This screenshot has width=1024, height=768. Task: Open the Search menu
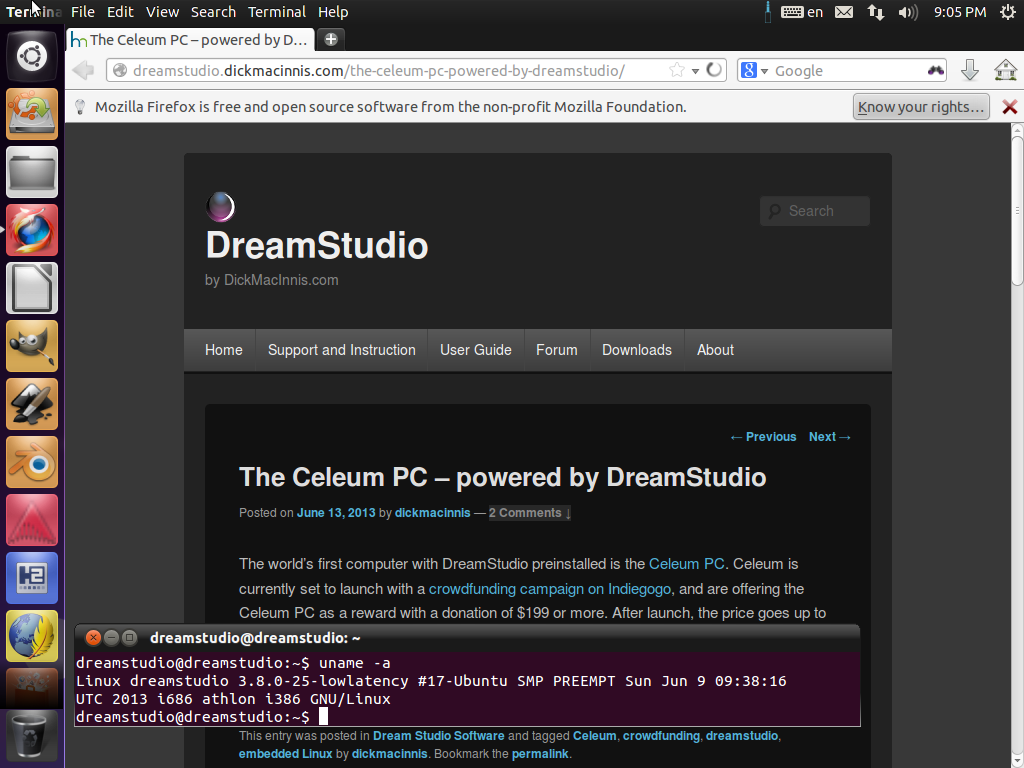click(214, 12)
